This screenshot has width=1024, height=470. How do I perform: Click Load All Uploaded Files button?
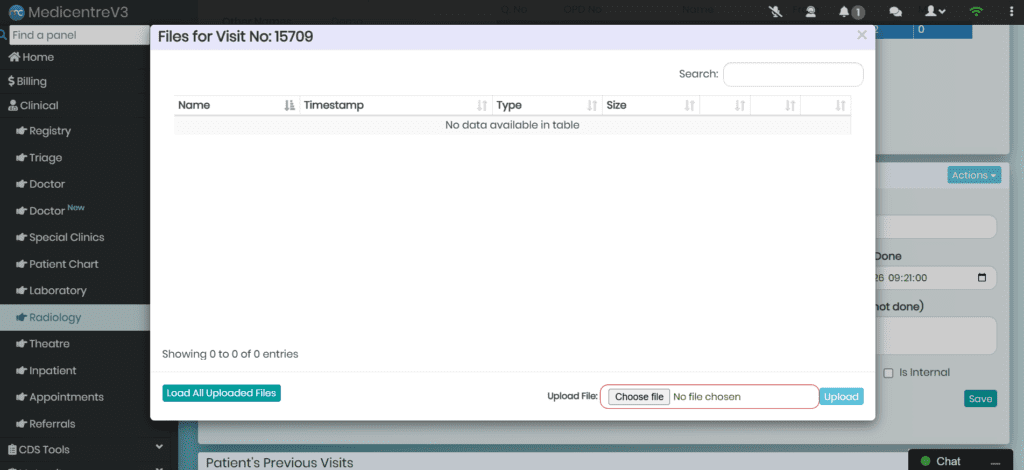point(221,393)
